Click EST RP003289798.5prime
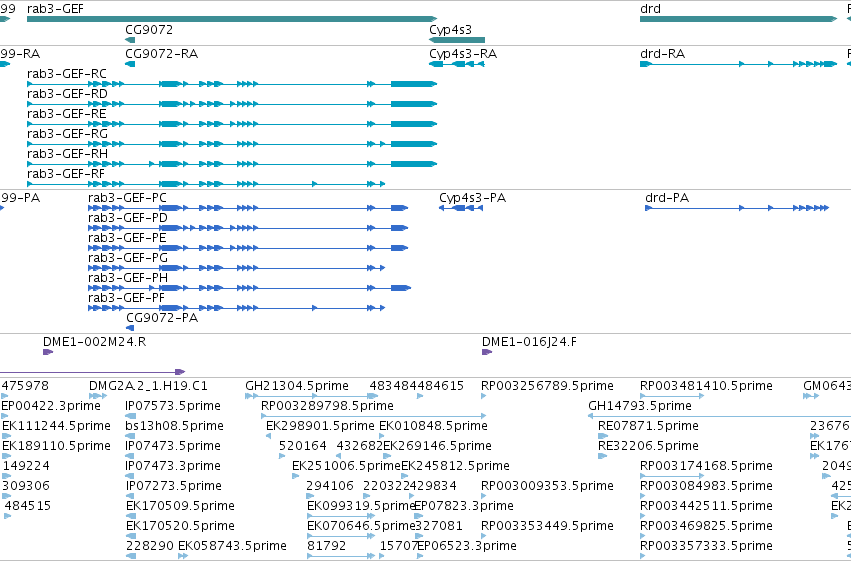Viewport: 851px width, 561px height. [x=327, y=406]
